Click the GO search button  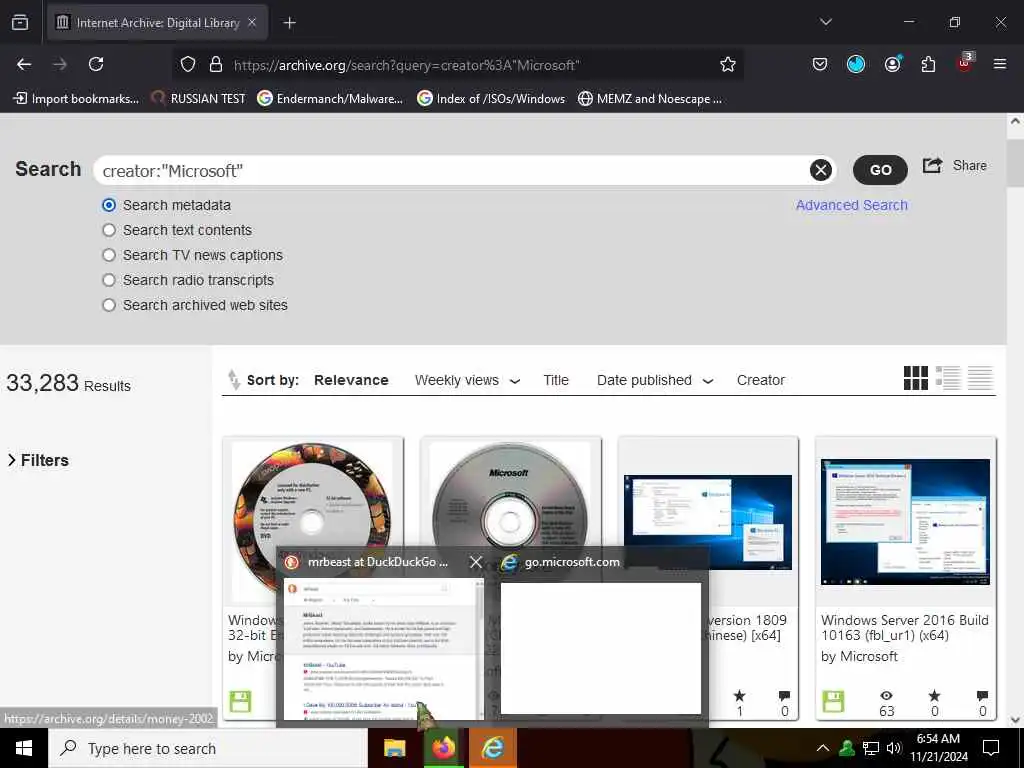click(880, 170)
